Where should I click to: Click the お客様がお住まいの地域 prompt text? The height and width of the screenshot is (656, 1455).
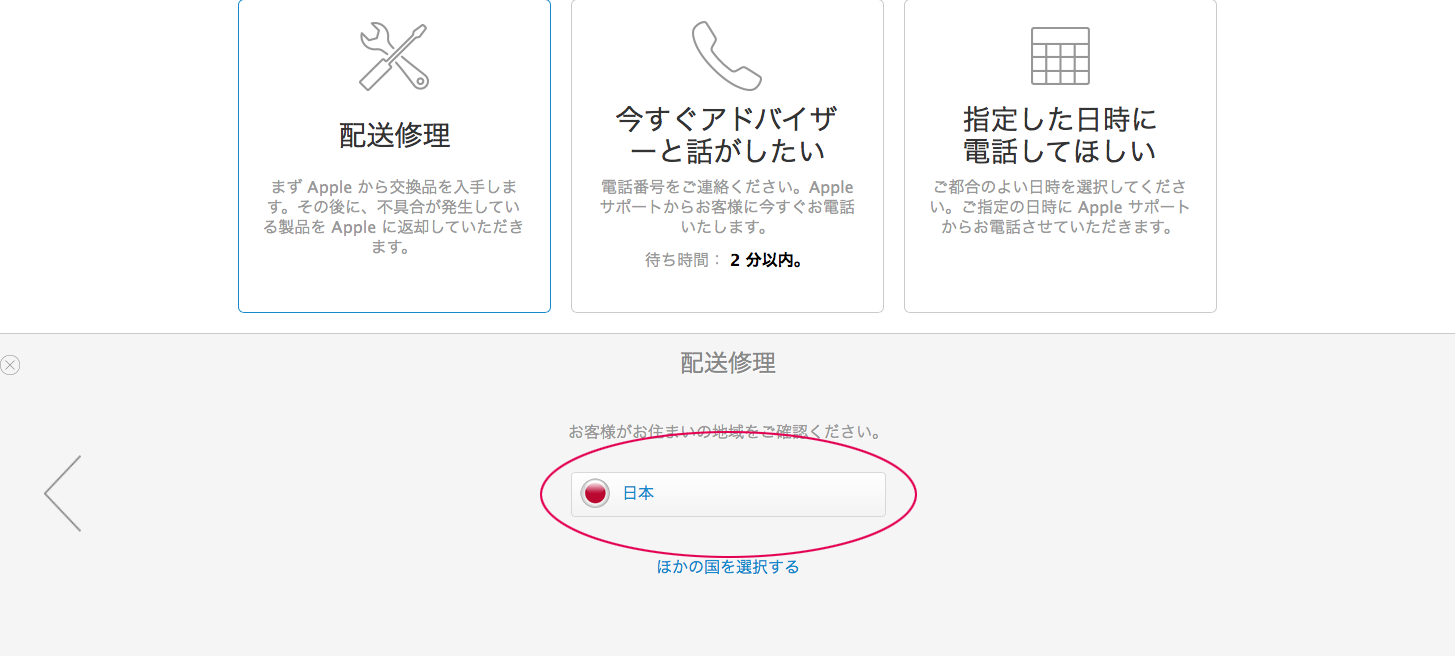[728, 433]
